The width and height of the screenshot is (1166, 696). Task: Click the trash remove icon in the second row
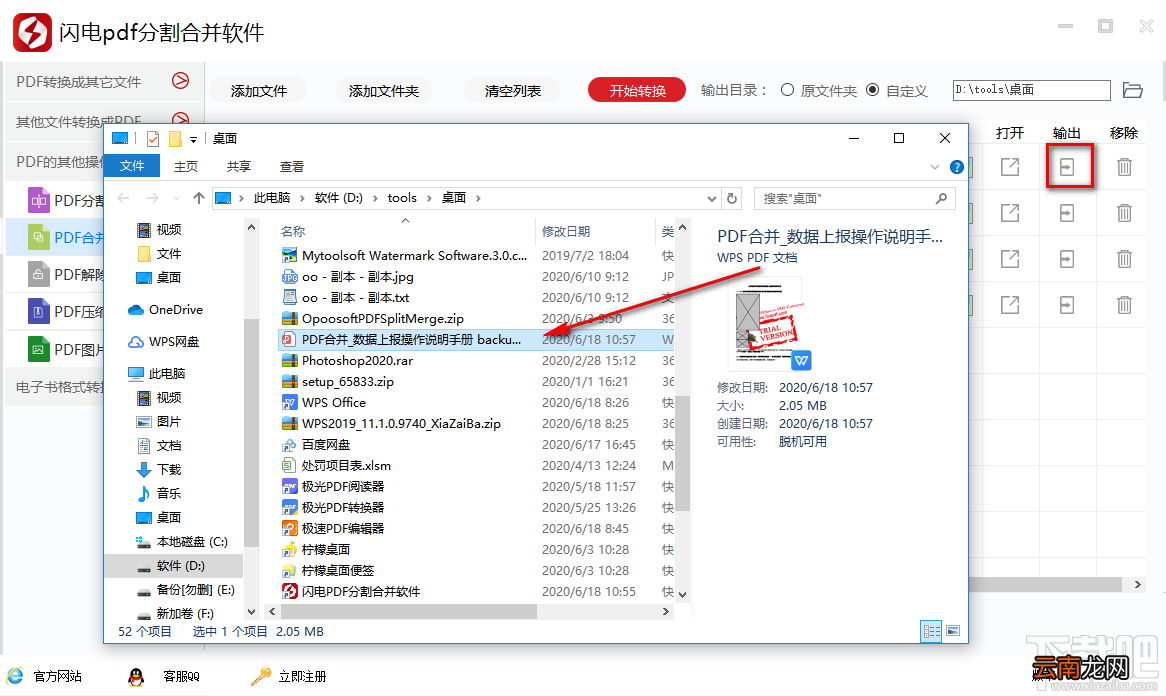1124,213
